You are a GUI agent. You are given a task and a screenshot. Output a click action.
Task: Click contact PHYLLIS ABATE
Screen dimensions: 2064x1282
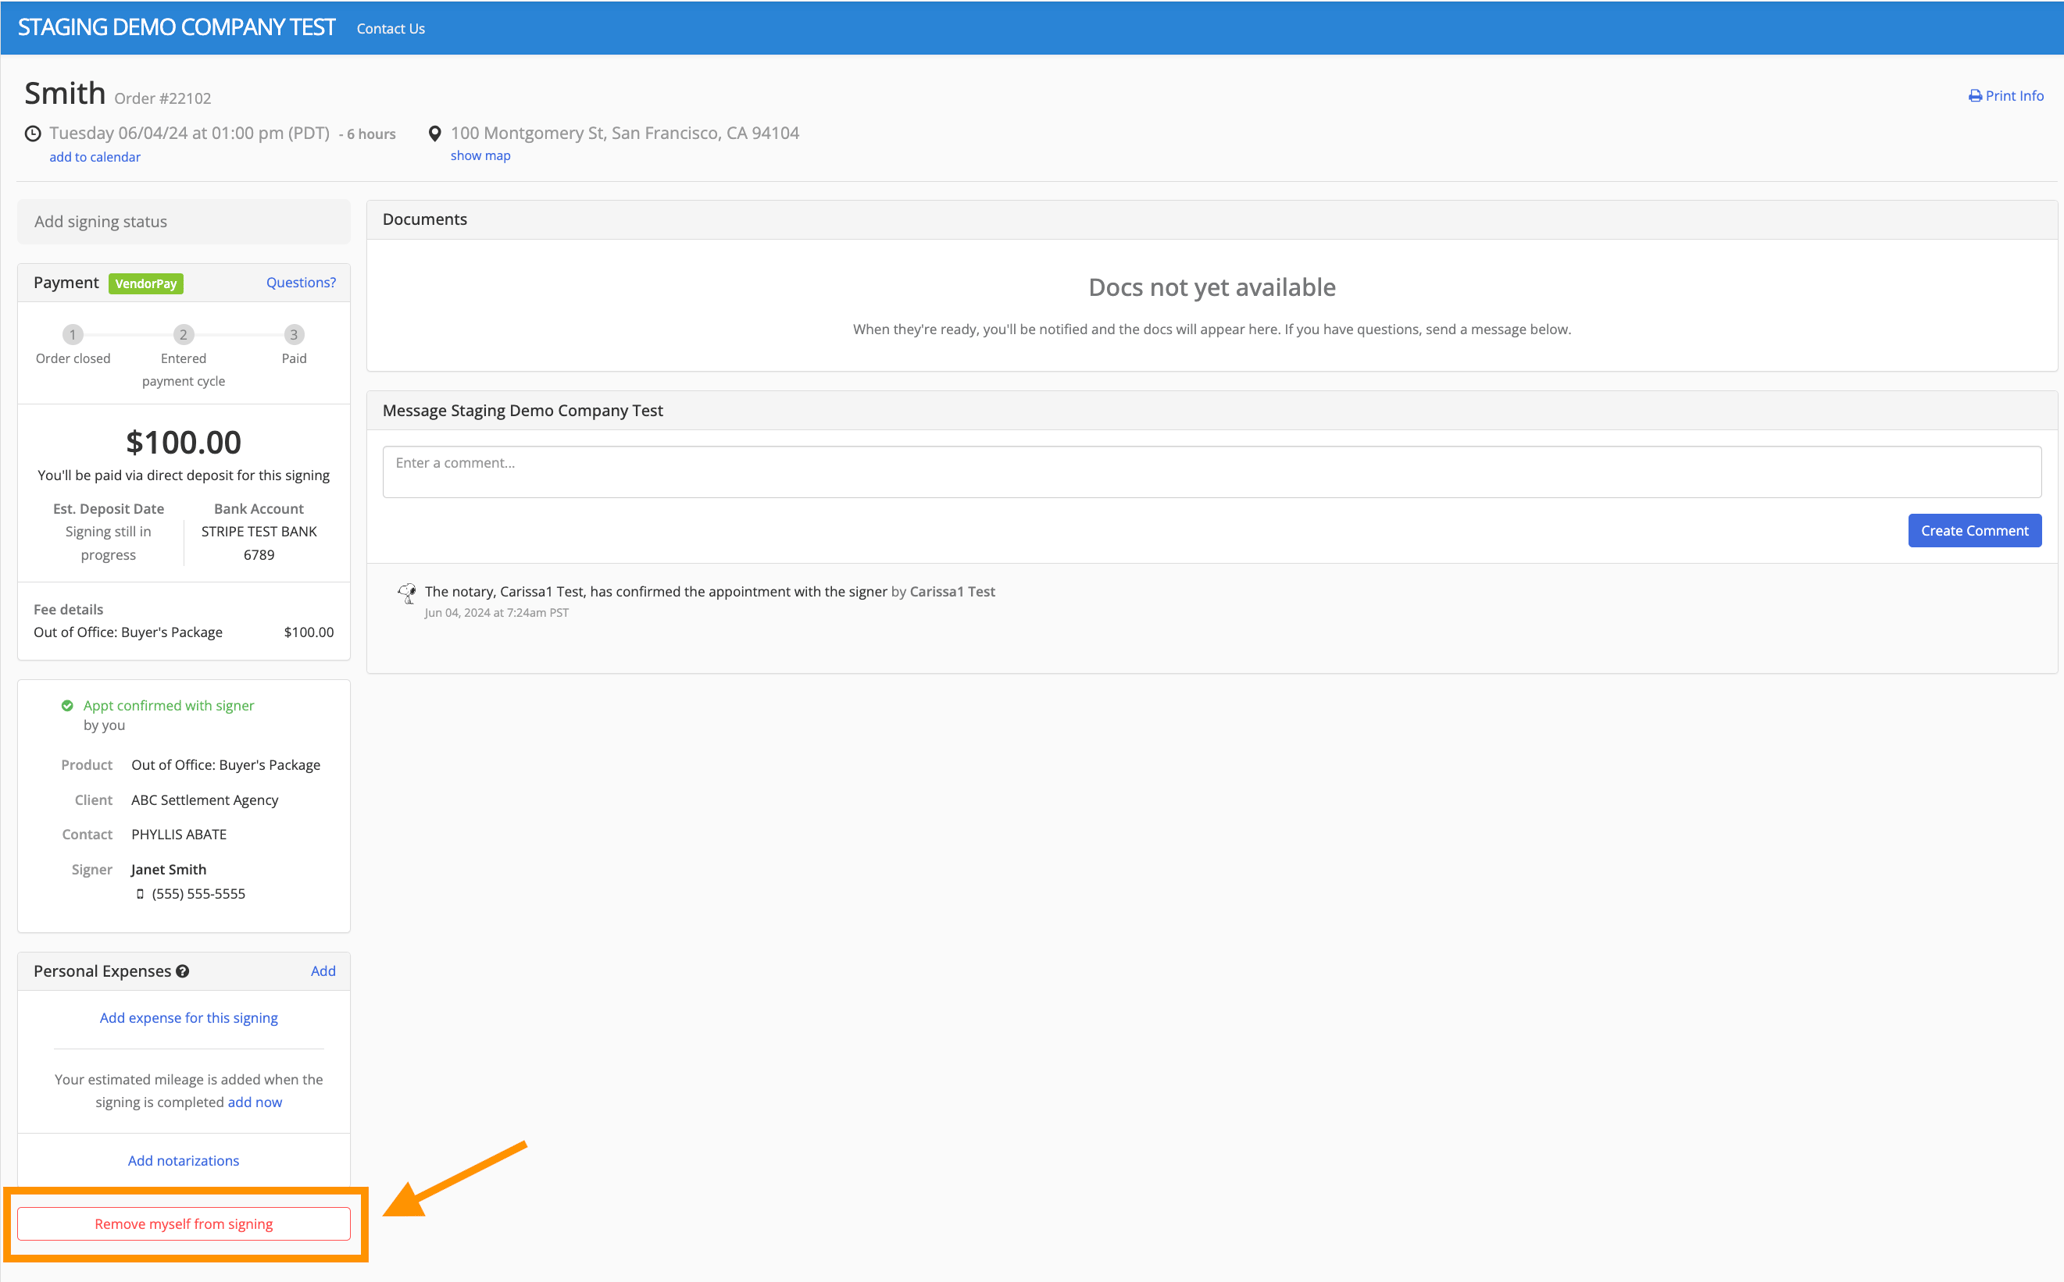pyautogui.click(x=179, y=834)
